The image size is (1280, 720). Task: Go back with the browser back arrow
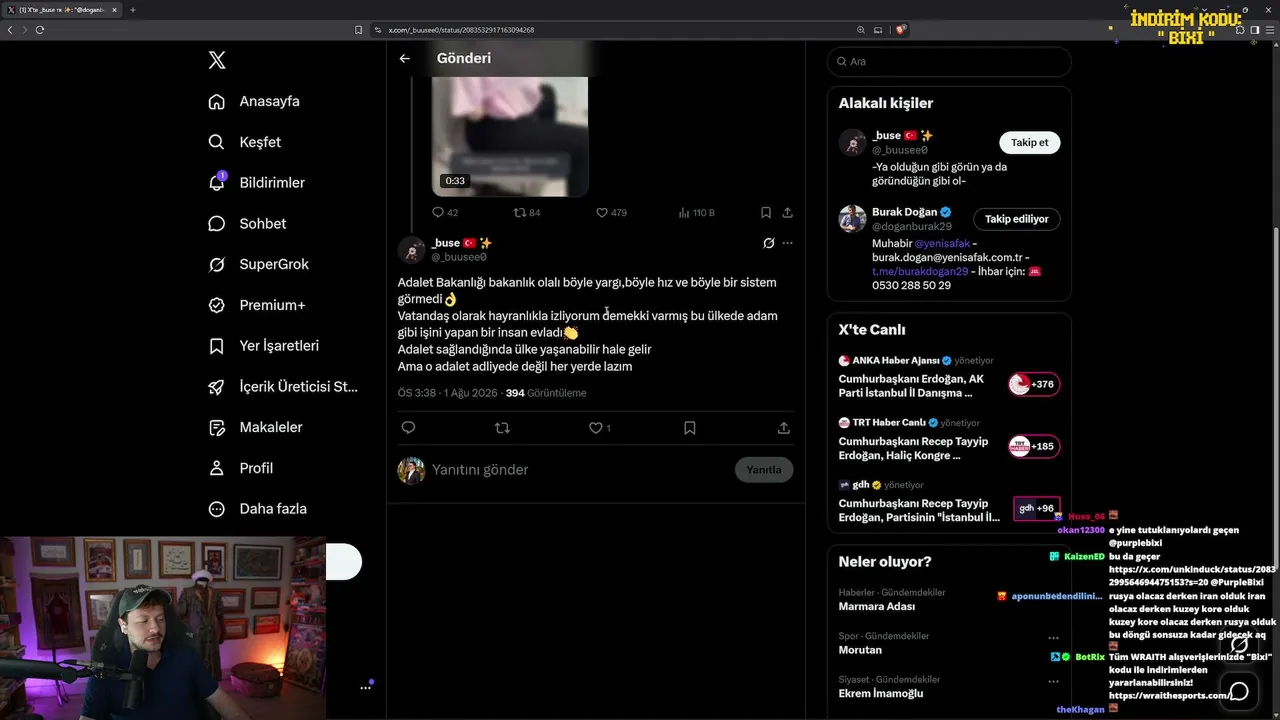[x=10, y=30]
